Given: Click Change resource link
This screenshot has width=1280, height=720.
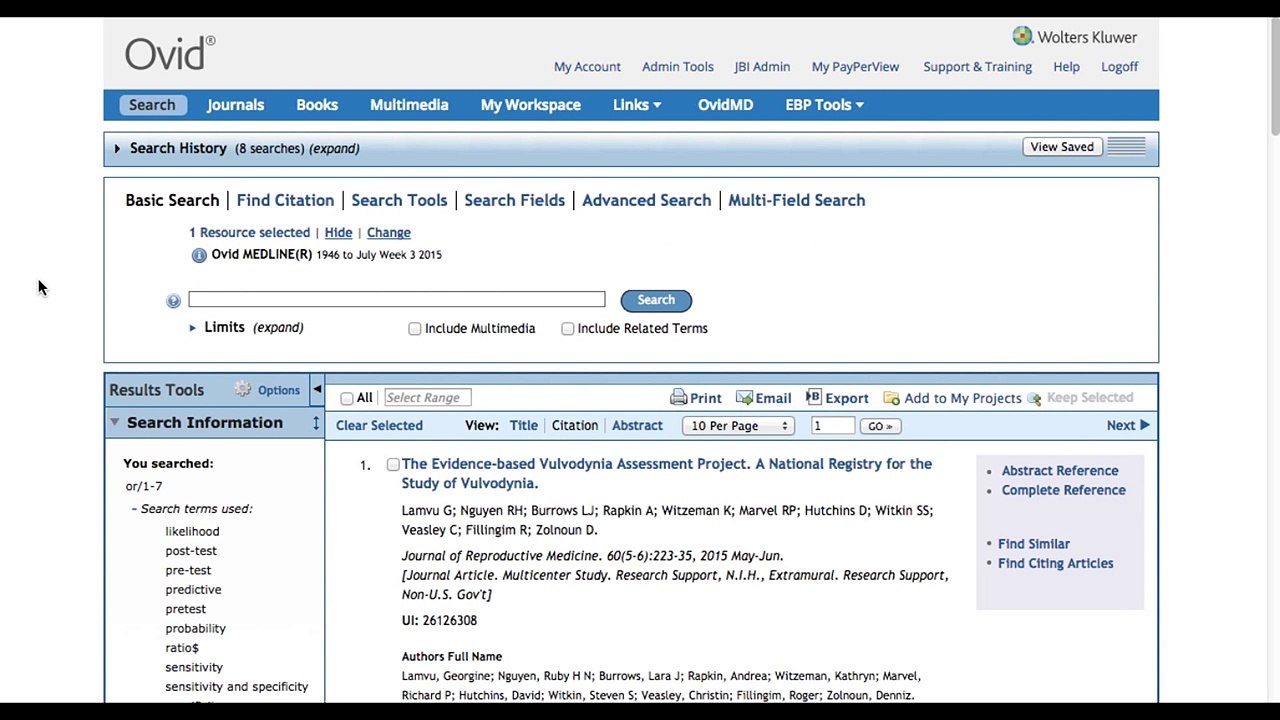Looking at the screenshot, I should pos(388,233).
